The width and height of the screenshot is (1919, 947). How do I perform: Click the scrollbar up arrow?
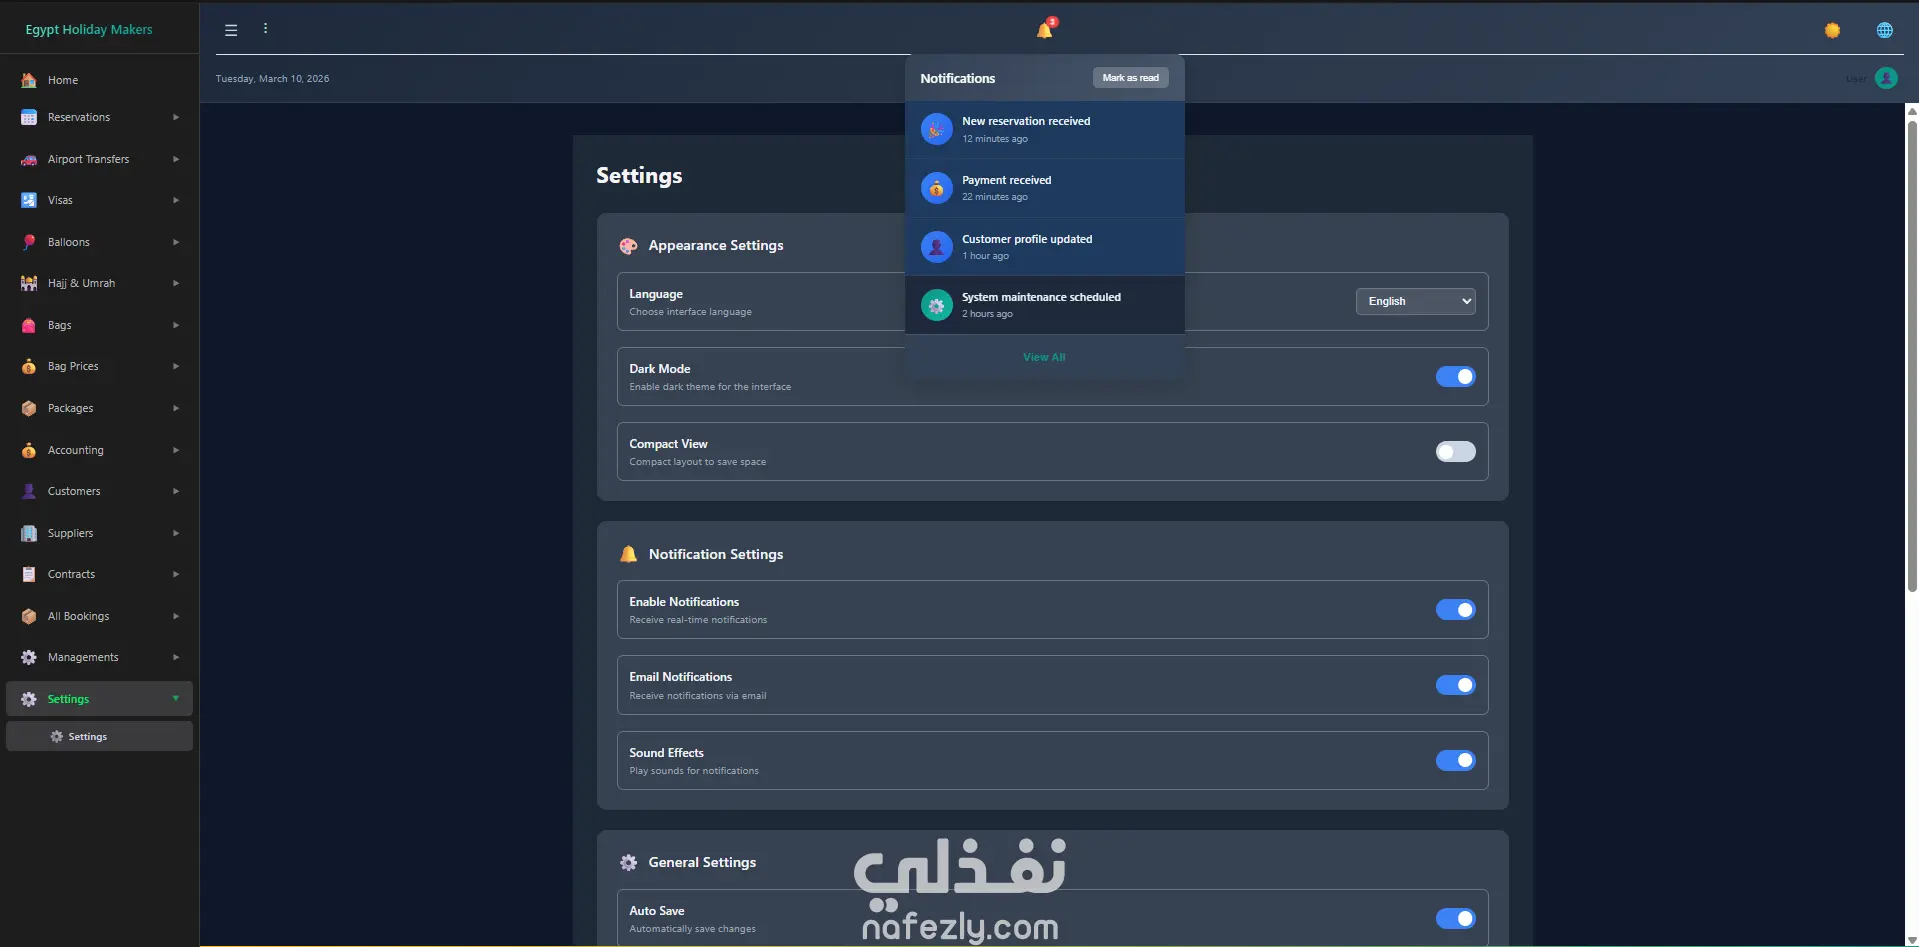1912,111
